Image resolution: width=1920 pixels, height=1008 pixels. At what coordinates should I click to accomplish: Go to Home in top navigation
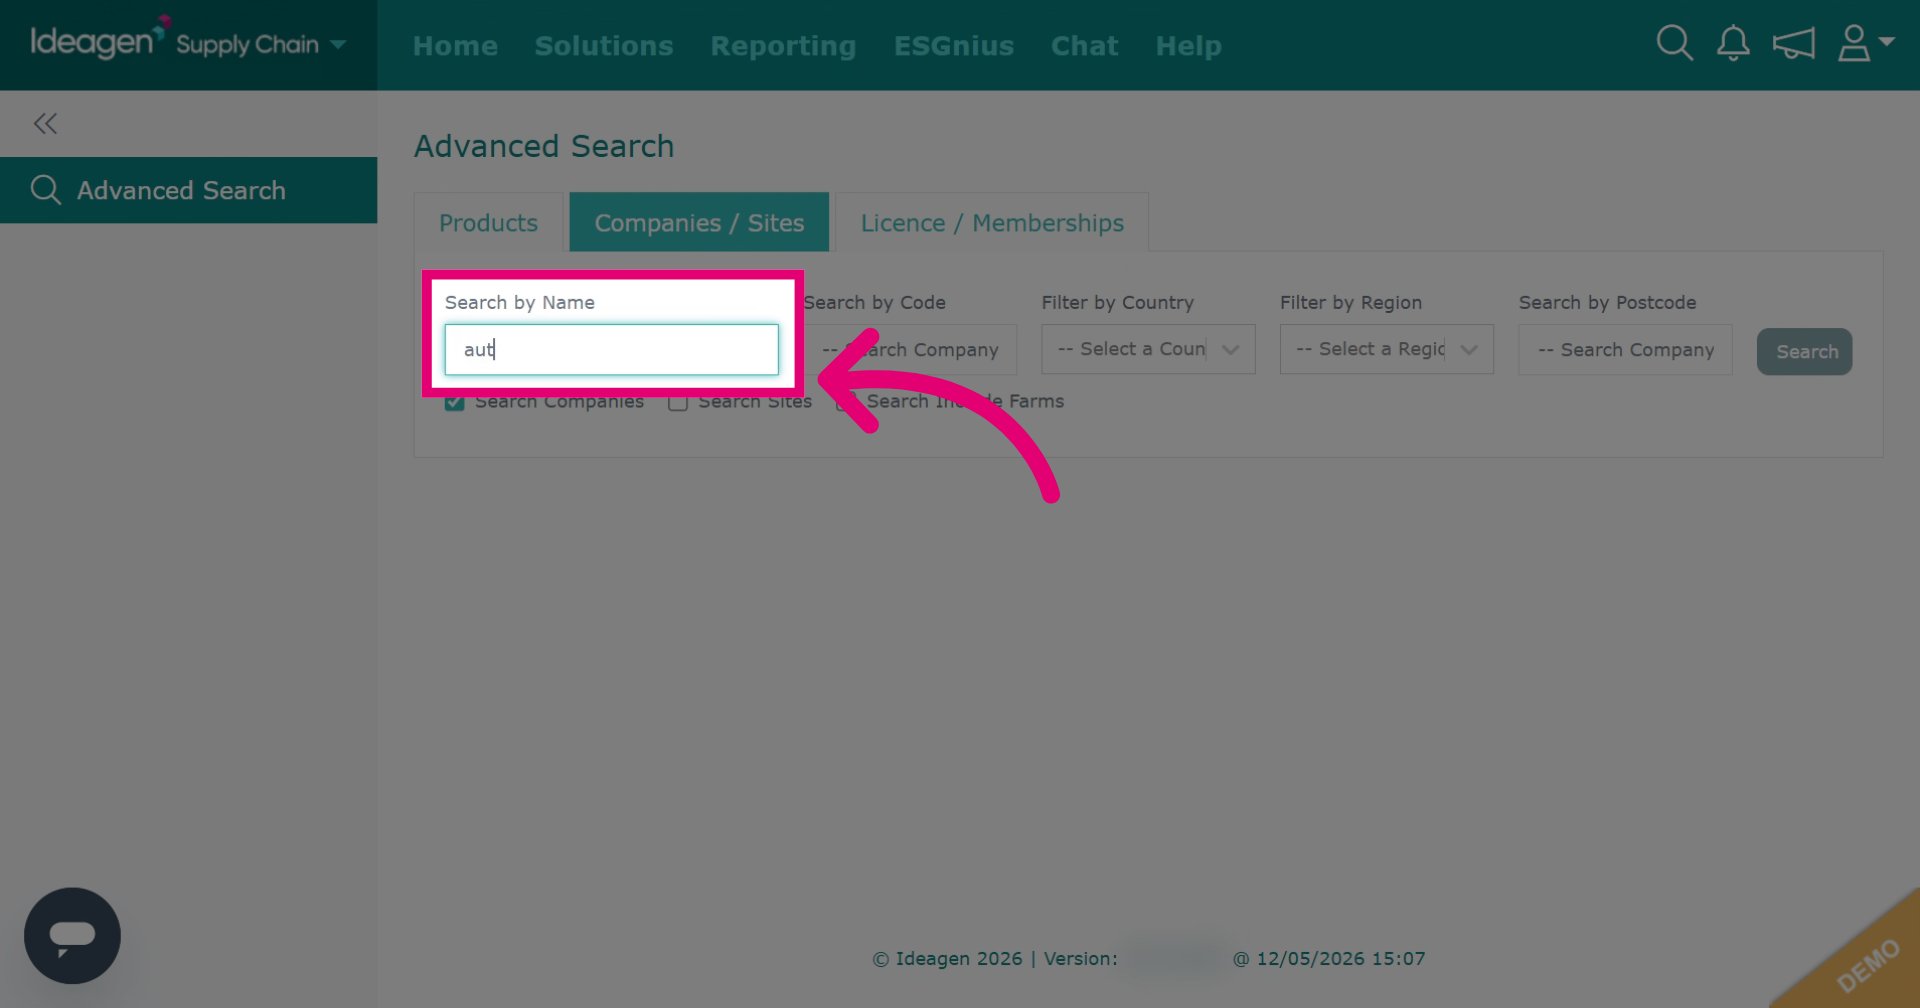pyautogui.click(x=455, y=46)
